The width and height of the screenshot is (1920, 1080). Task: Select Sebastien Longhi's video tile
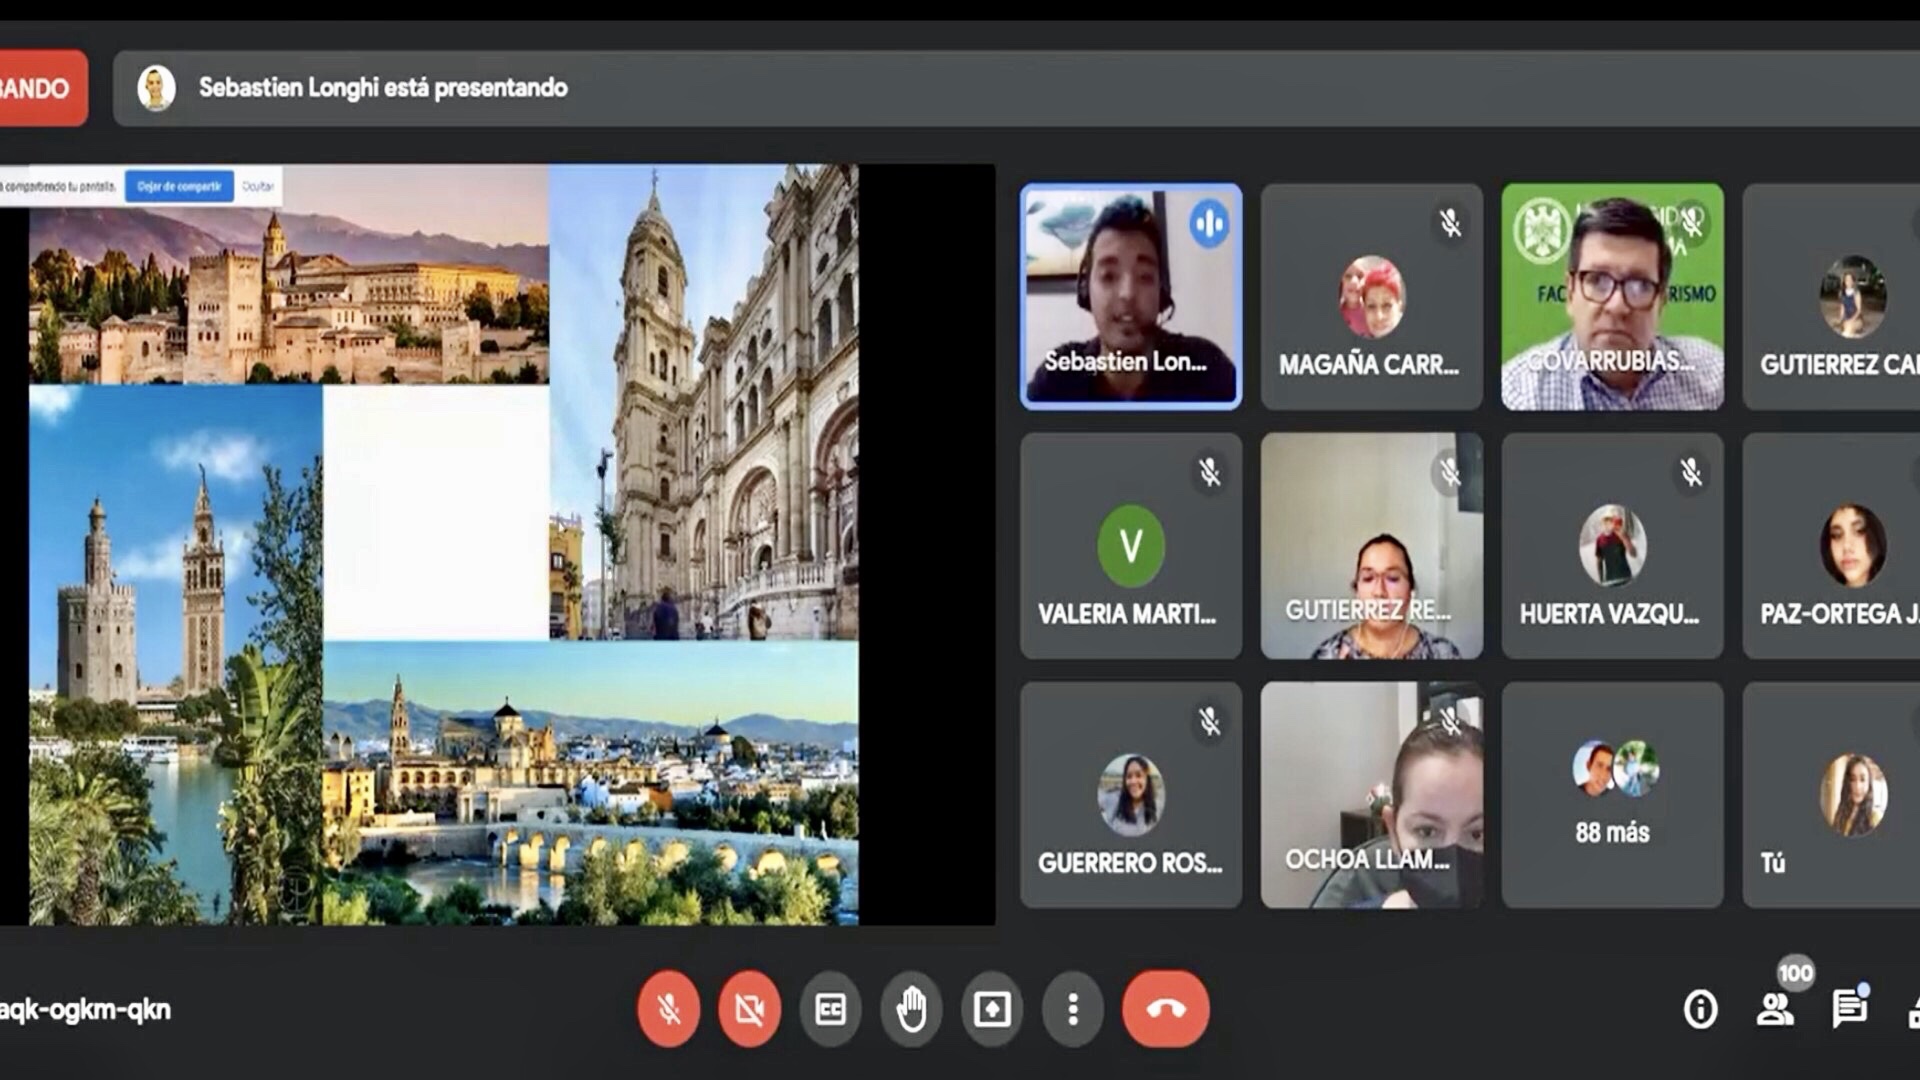click(x=1131, y=296)
